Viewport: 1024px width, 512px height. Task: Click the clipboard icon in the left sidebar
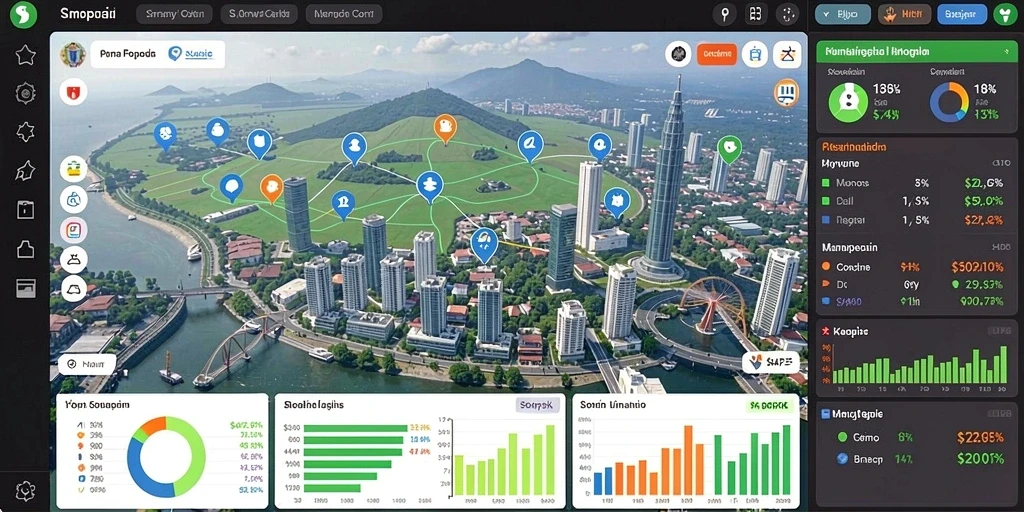tap(25, 210)
